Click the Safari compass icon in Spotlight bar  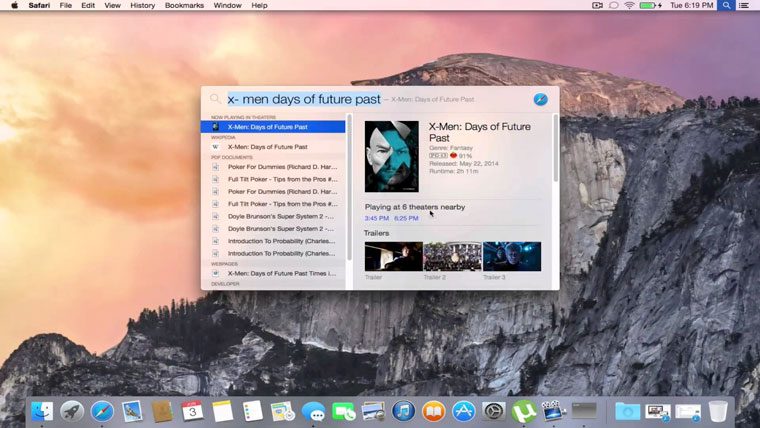pos(540,99)
